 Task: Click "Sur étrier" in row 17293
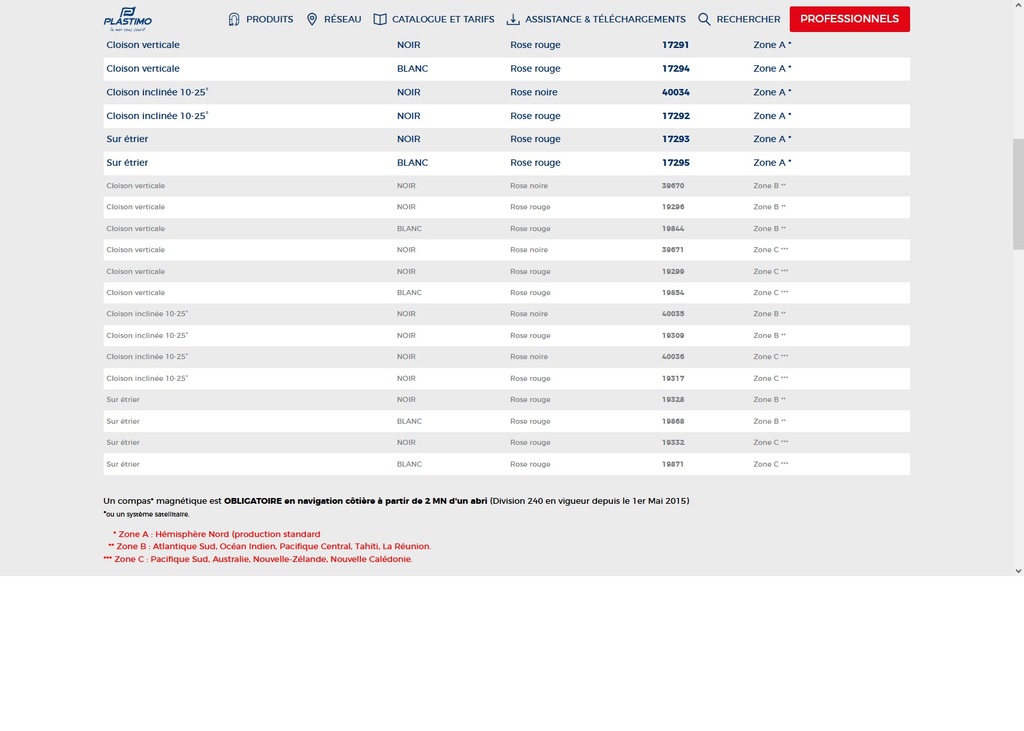point(127,139)
